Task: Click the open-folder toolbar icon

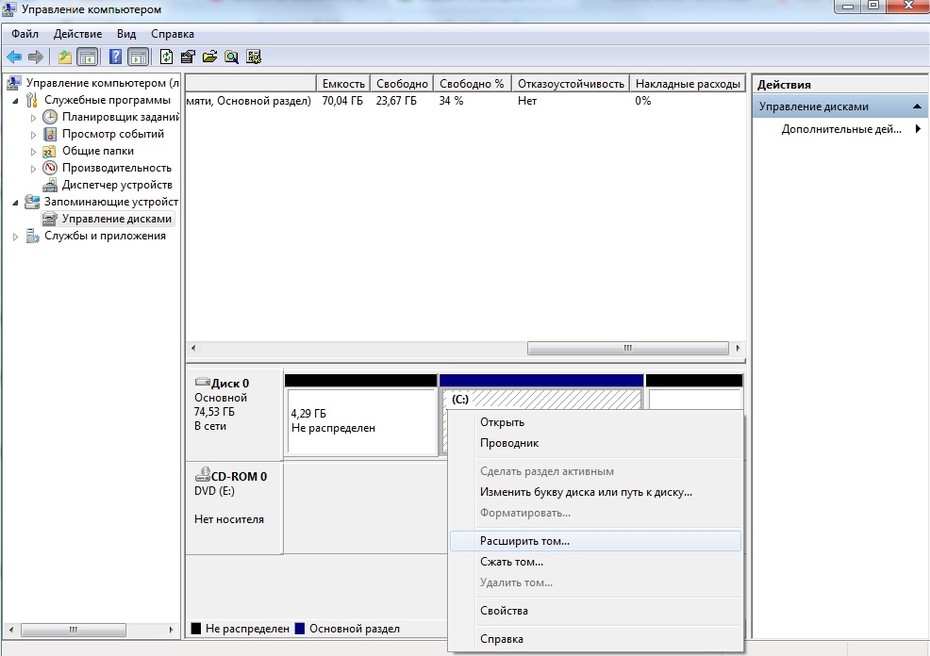Action: 209,57
